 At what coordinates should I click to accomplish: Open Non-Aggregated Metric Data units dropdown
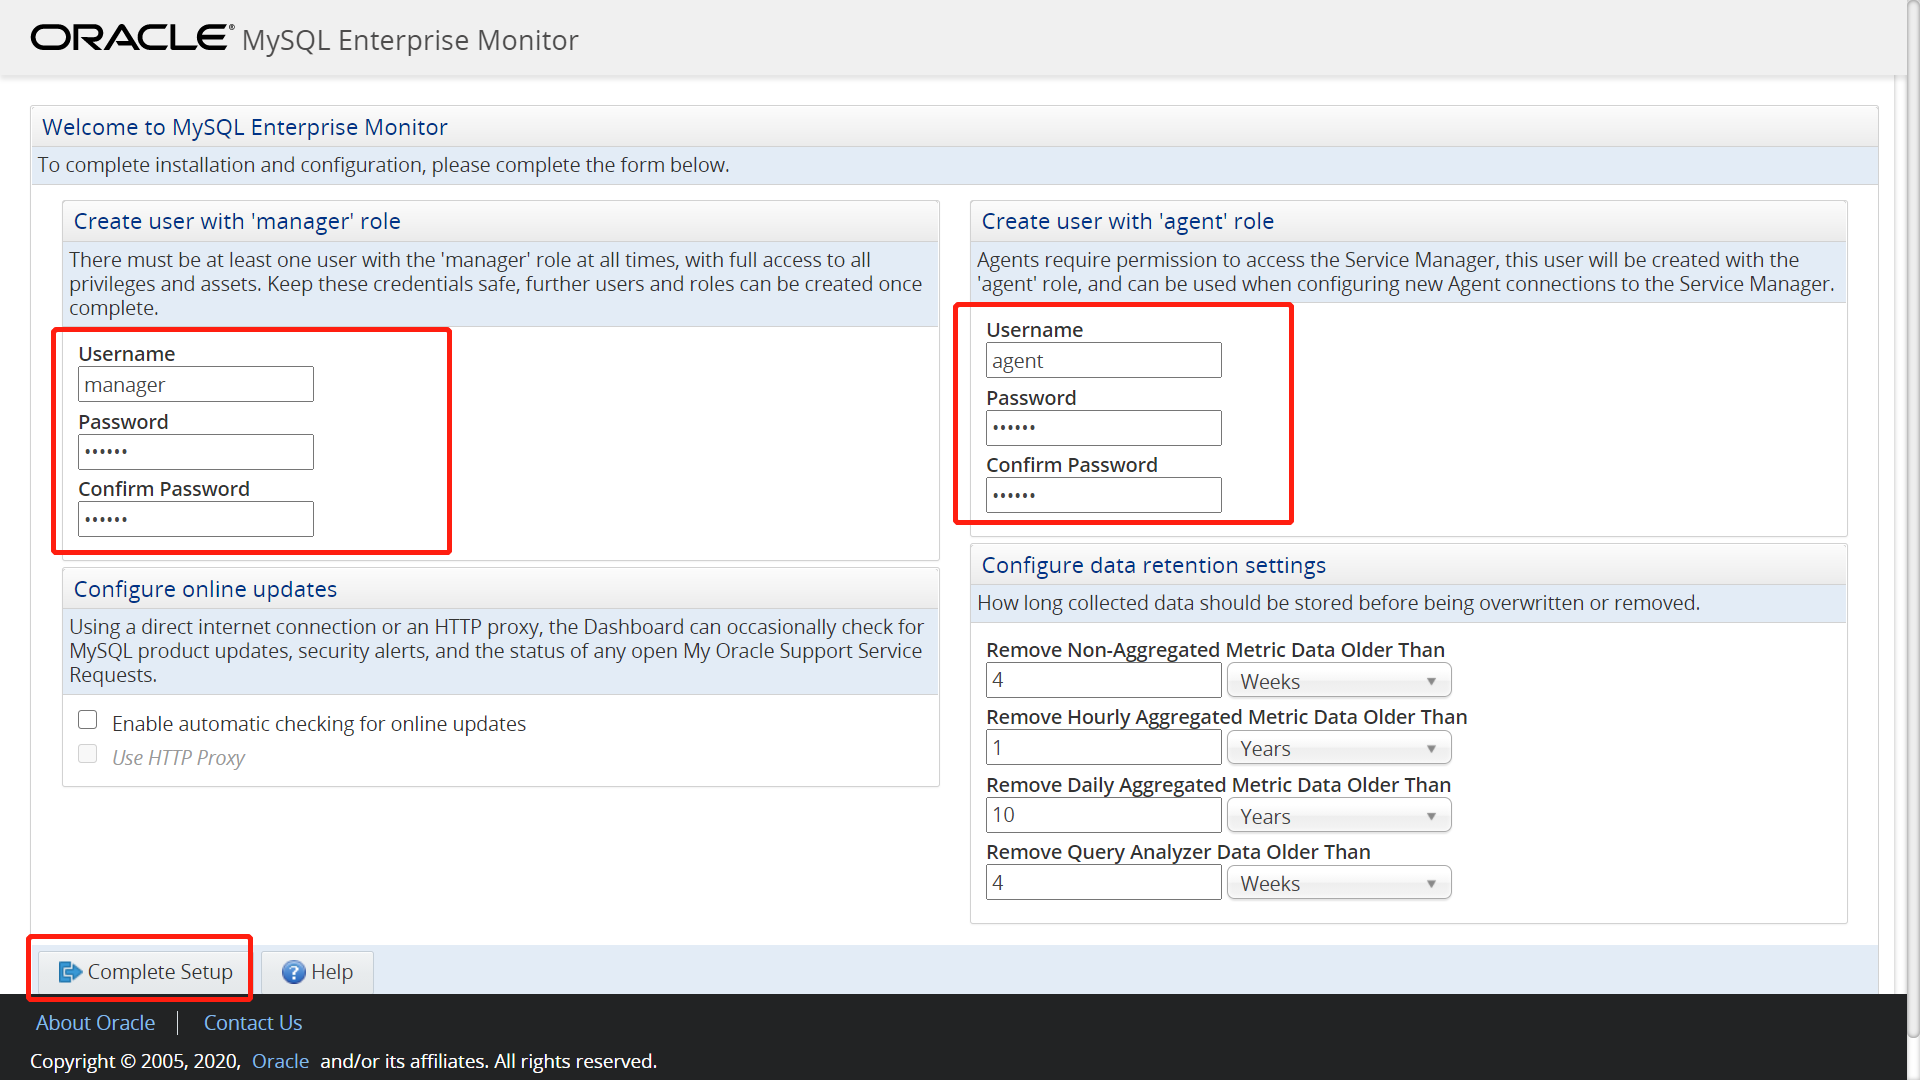[1338, 681]
